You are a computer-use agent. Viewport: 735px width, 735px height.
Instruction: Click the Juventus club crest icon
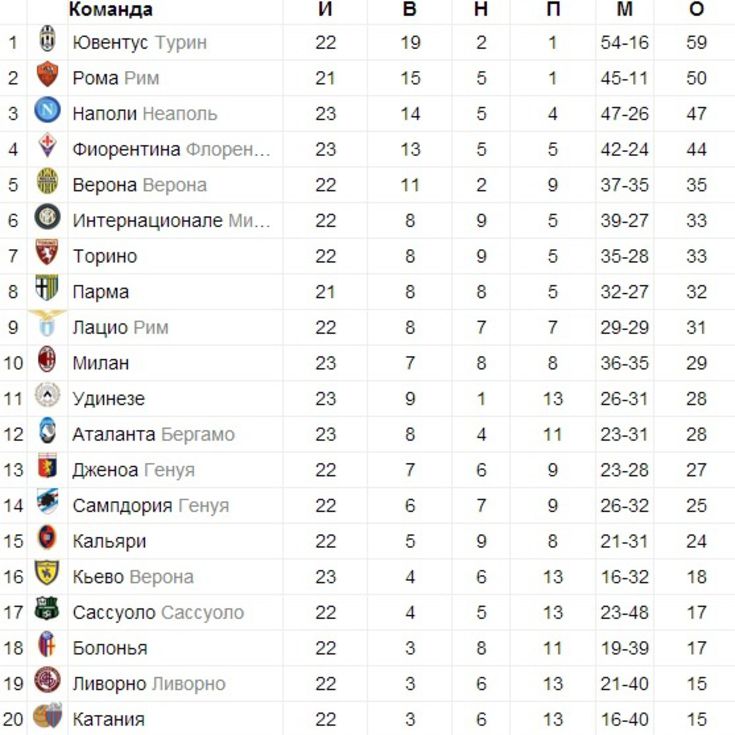coord(47,41)
